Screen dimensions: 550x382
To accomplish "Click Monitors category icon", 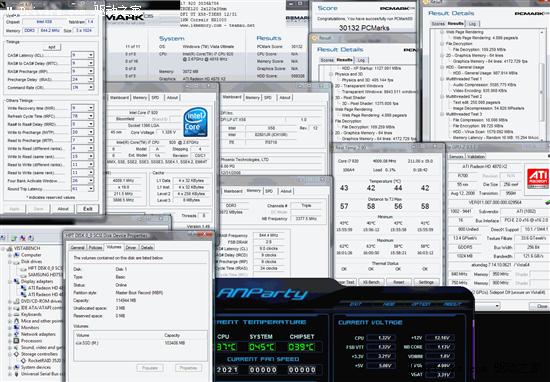I will click(16, 327).
